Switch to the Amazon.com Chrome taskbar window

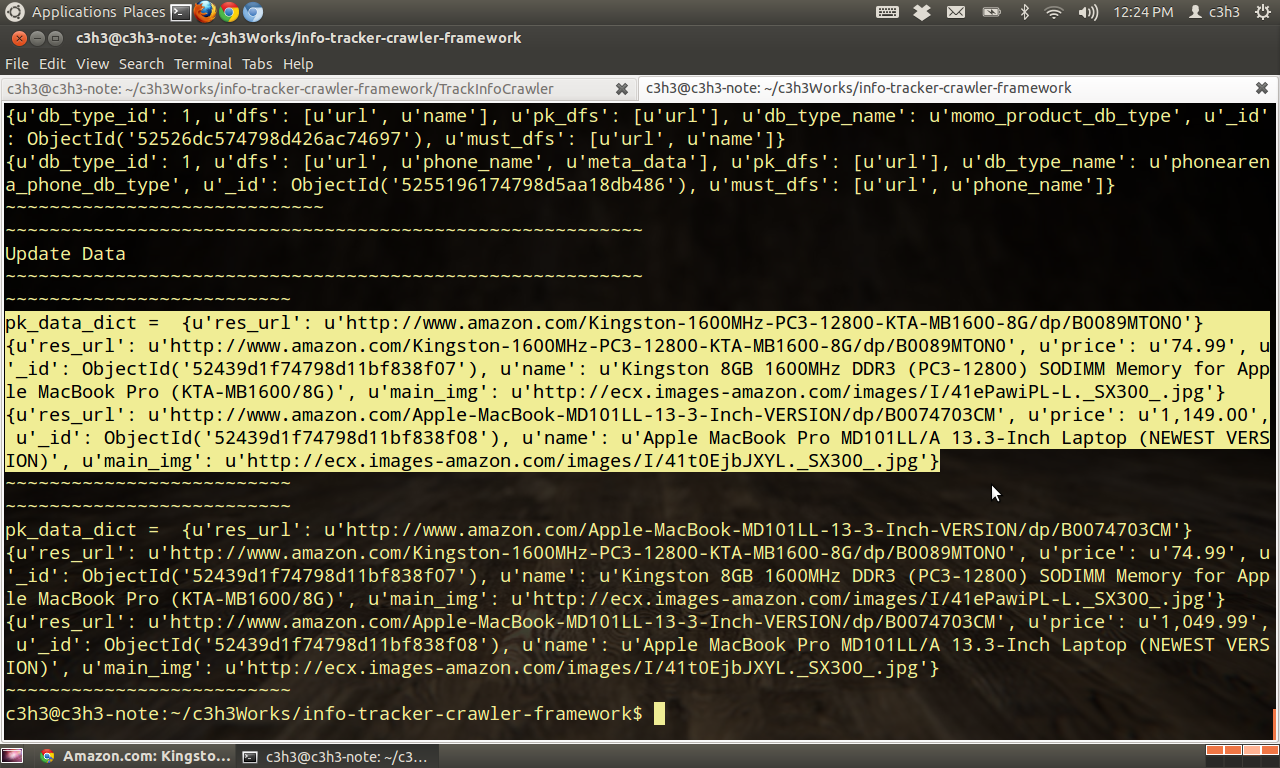[x=135, y=756]
